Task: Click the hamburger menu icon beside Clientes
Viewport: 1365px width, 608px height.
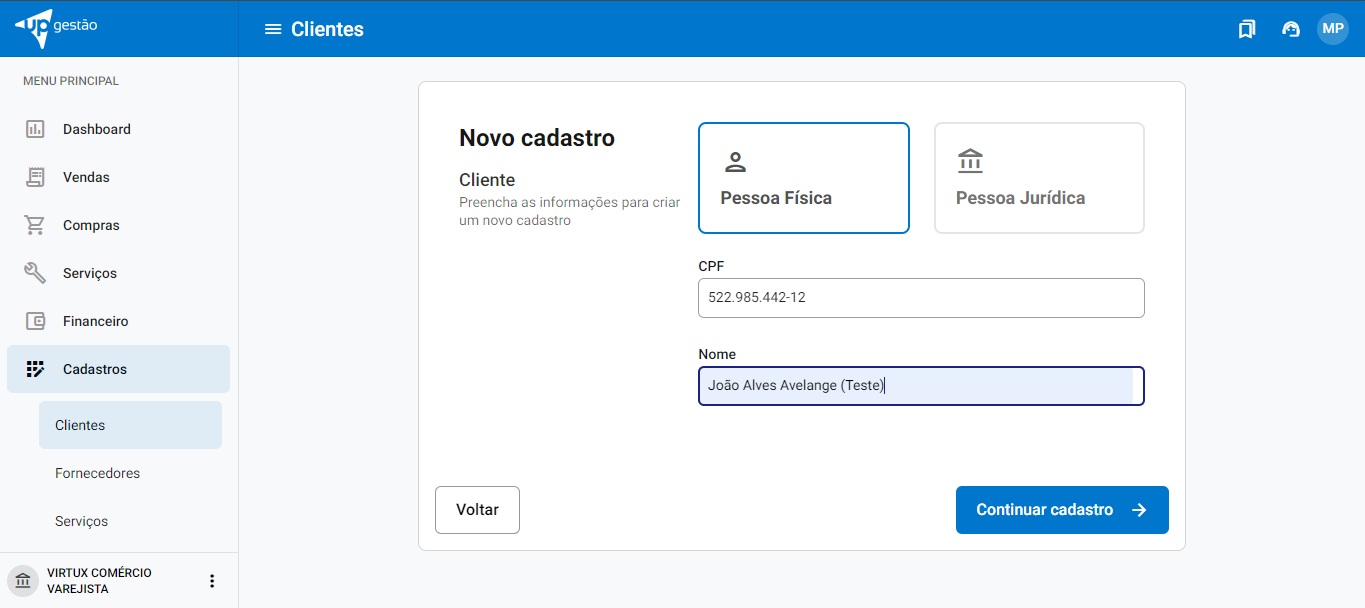Action: click(x=272, y=29)
